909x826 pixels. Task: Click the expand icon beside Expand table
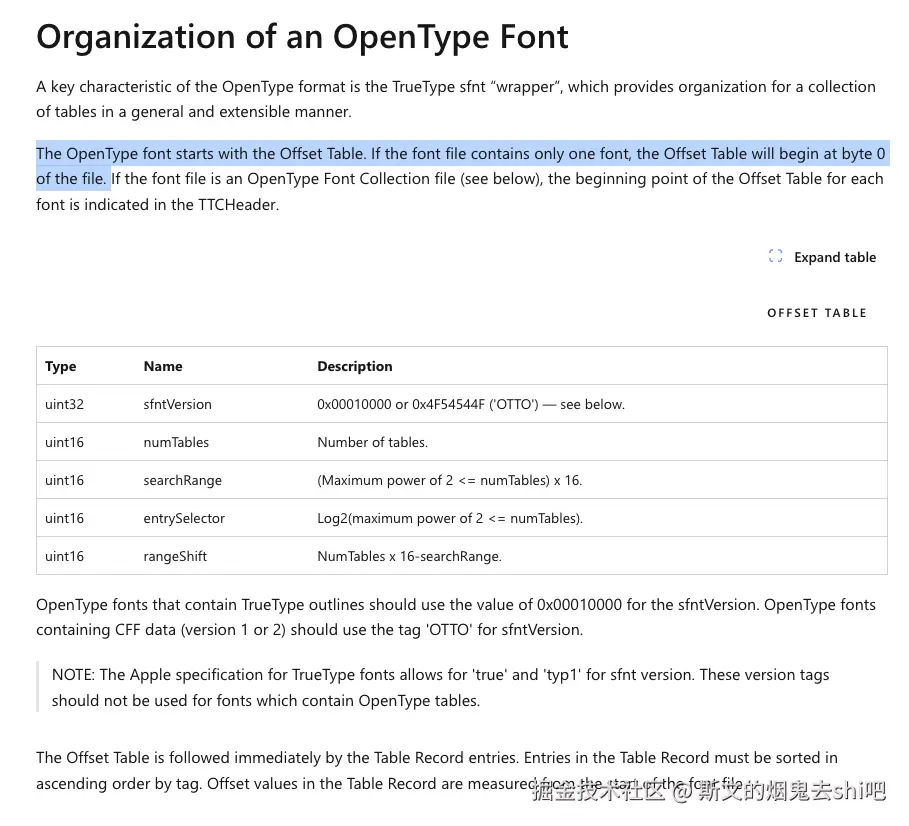[775, 257]
